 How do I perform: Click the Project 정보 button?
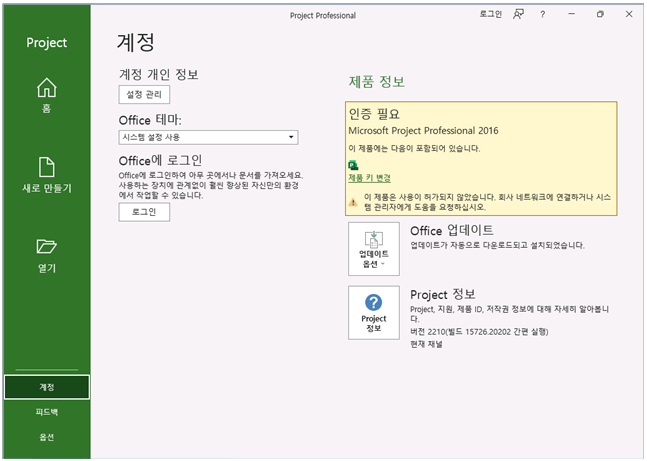[374, 312]
